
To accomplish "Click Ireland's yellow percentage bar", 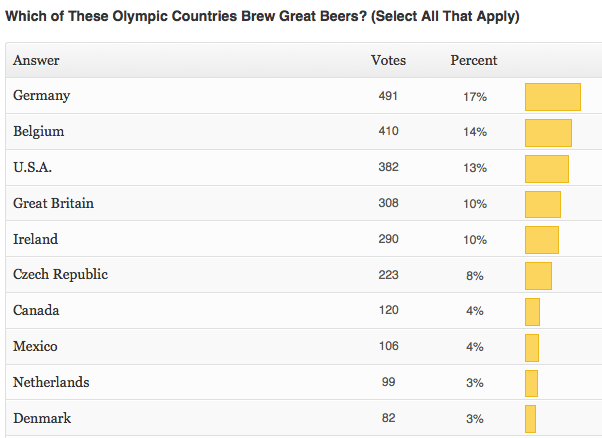I will (541, 240).
